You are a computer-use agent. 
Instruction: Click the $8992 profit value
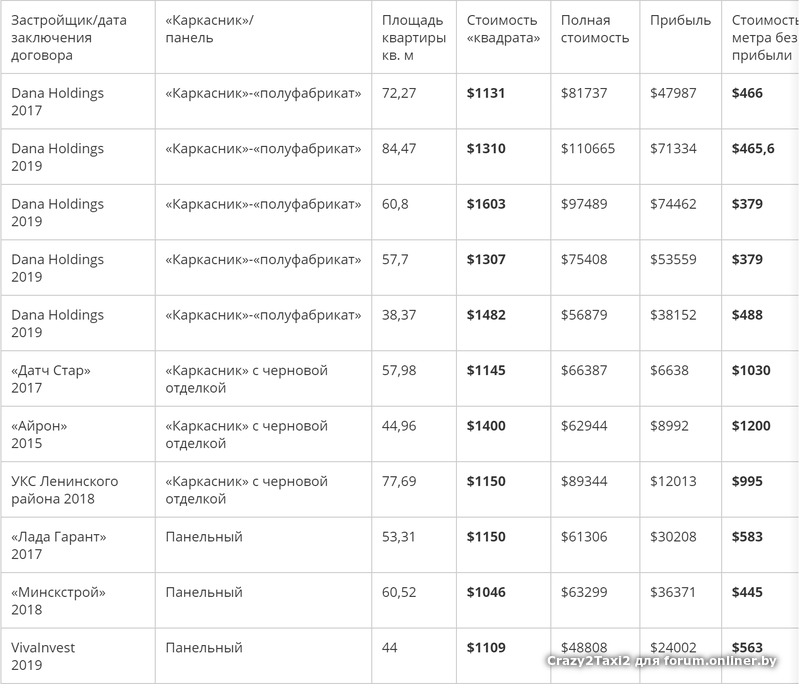[x=670, y=426]
